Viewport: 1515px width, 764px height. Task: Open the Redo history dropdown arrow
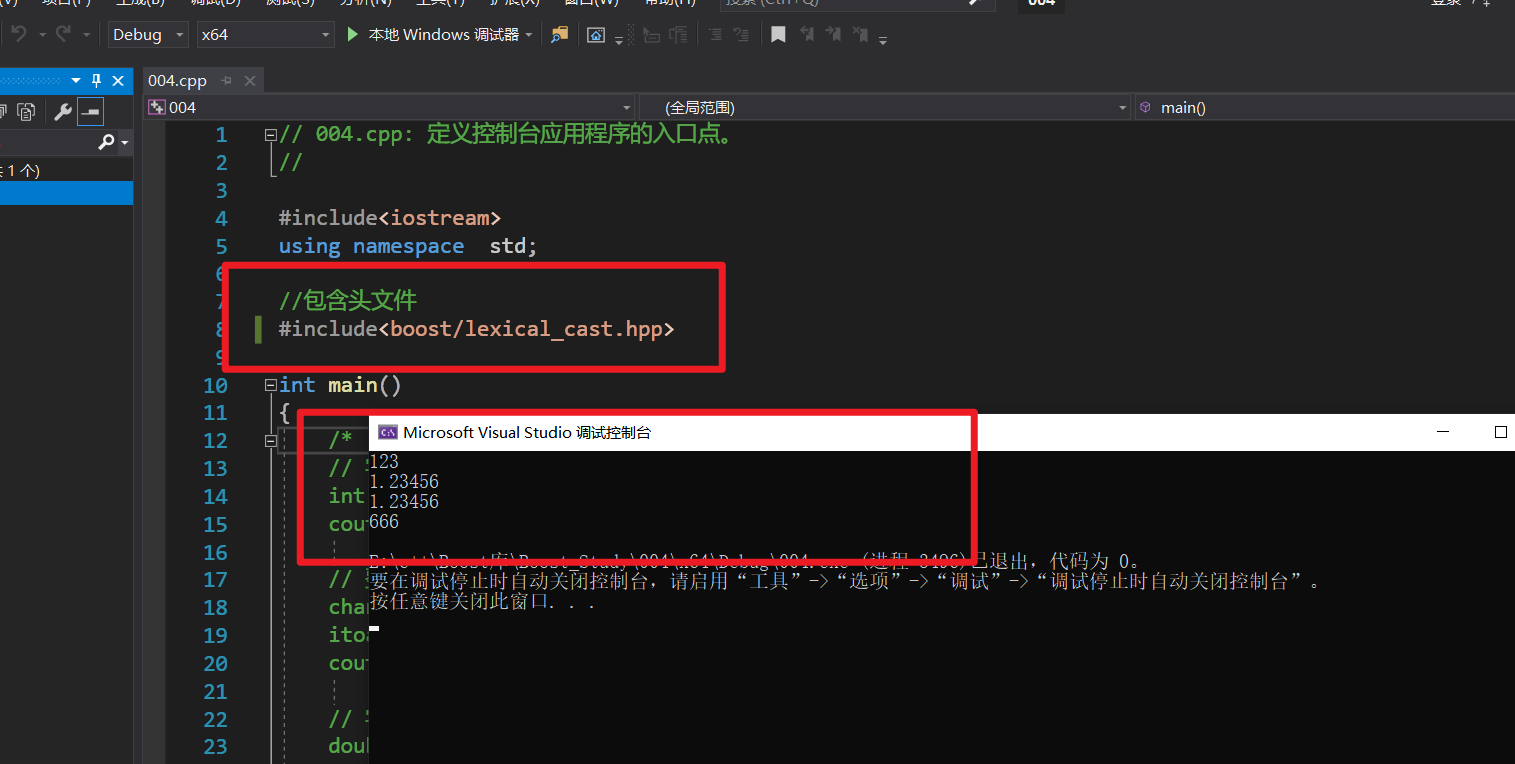click(87, 35)
